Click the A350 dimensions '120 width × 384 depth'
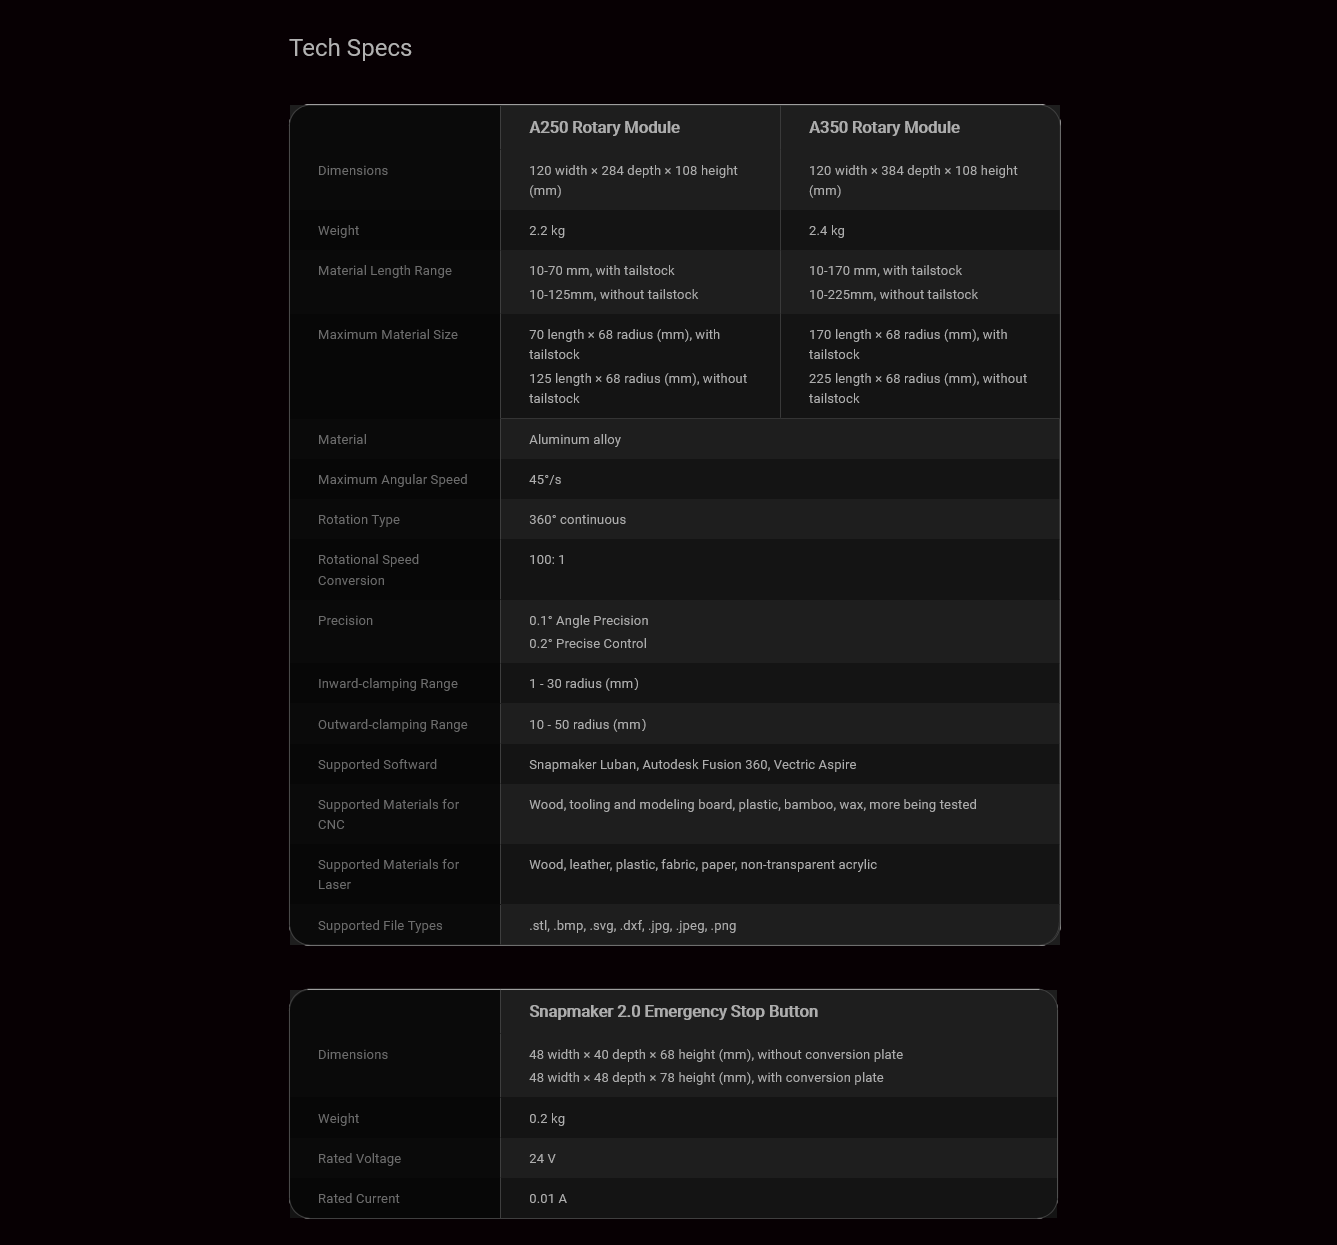The width and height of the screenshot is (1337, 1245). click(x=913, y=180)
